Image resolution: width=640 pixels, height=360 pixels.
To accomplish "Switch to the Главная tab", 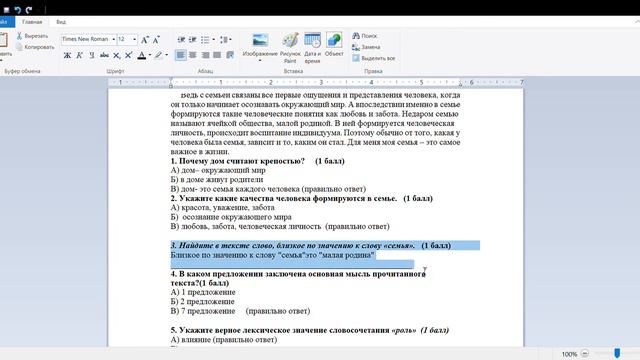I will point(32,22).
